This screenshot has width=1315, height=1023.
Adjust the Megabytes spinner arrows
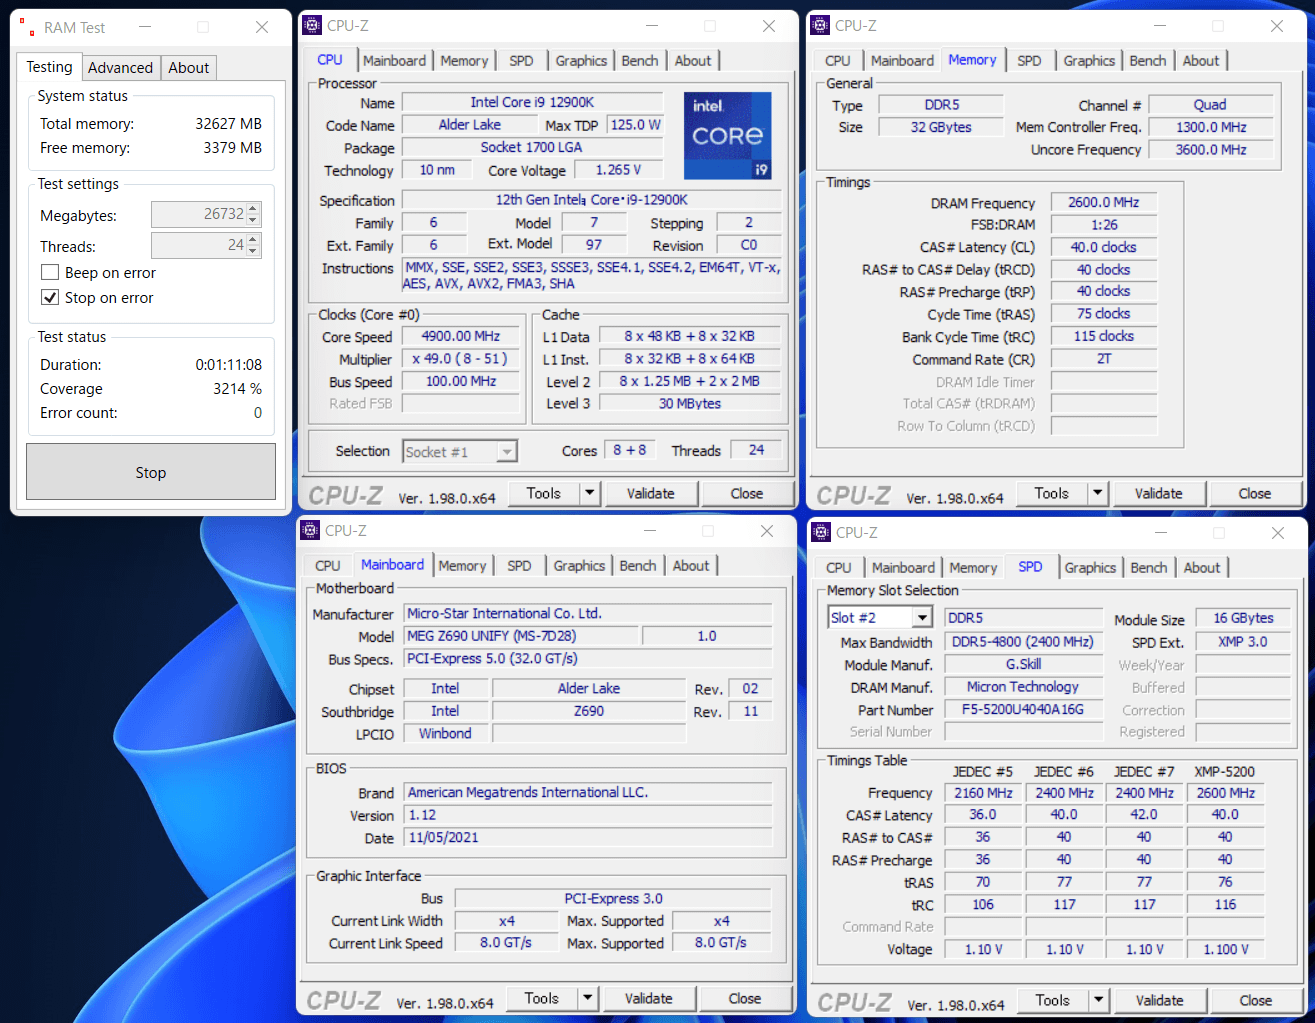(x=253, y=214)
